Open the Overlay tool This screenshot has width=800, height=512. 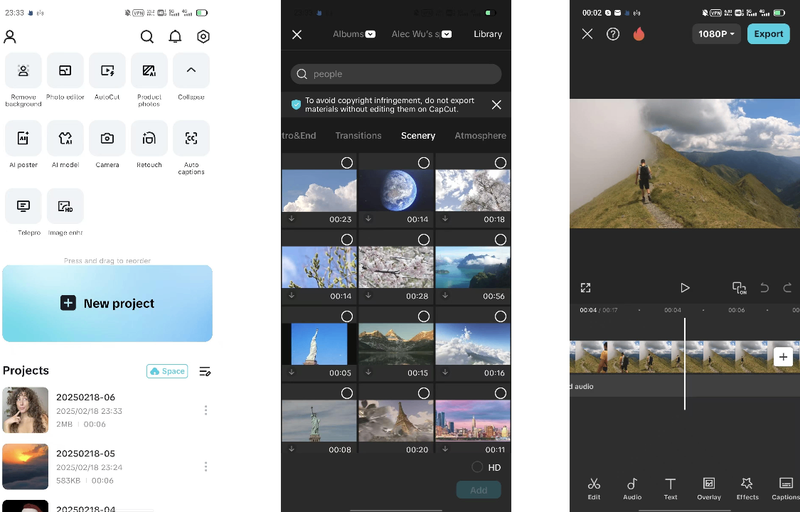tap(709, 489)
